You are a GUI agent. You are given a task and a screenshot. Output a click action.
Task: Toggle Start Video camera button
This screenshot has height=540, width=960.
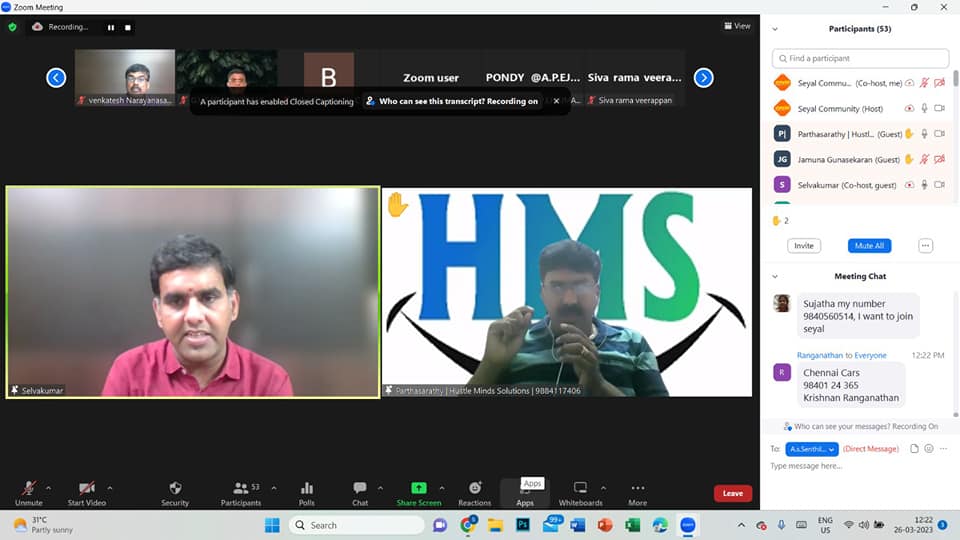pyautogui.click(x=87, y=489)
